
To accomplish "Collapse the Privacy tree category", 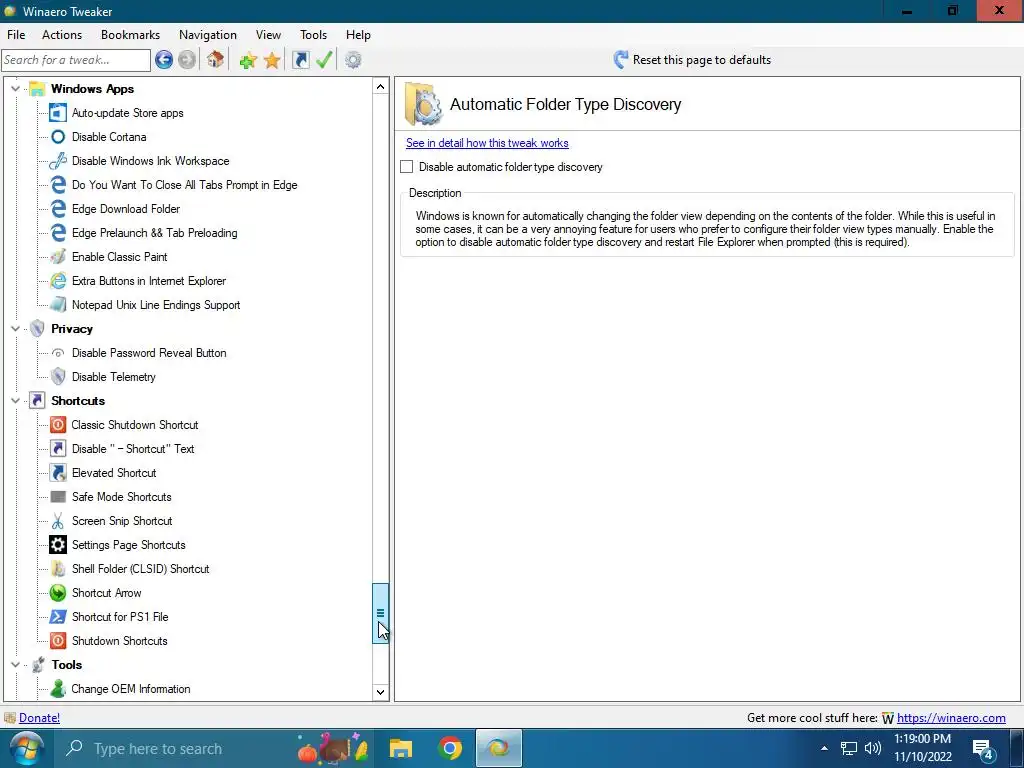I will (x=16, y=329).
